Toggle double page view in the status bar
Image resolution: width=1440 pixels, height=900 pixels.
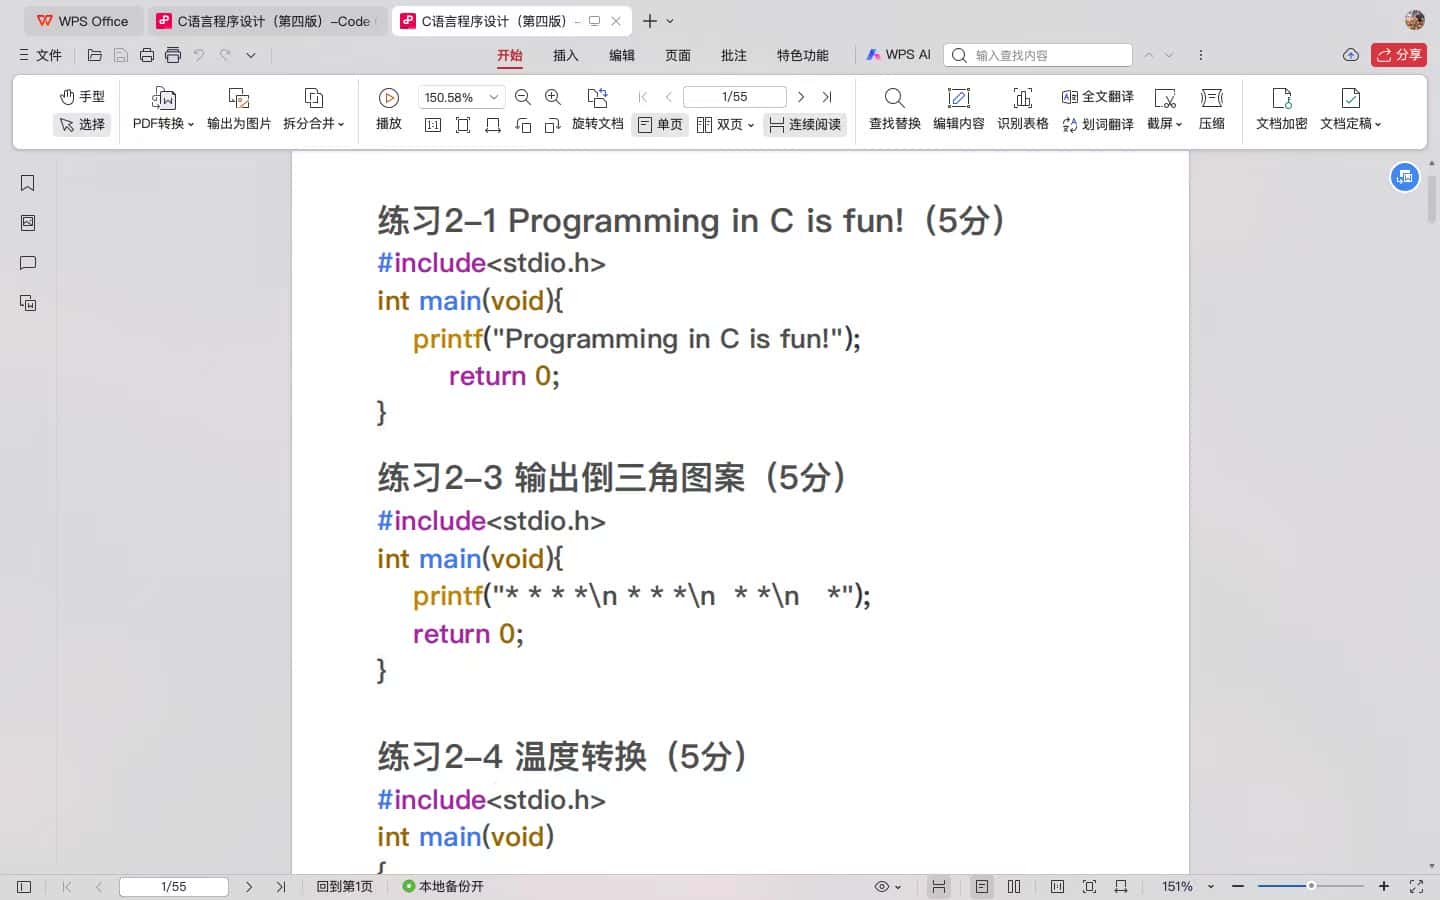(x=1014, y=886)
